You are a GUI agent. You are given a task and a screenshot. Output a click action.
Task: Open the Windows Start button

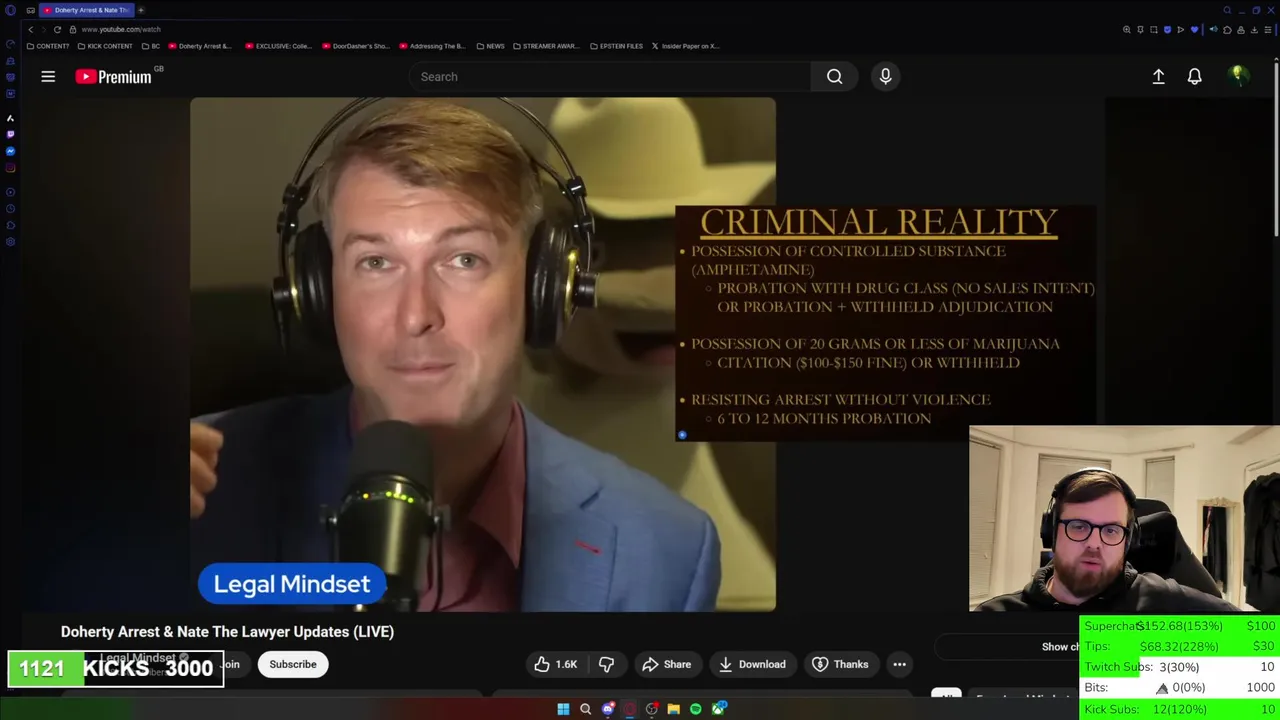click(x=563, y=709)
